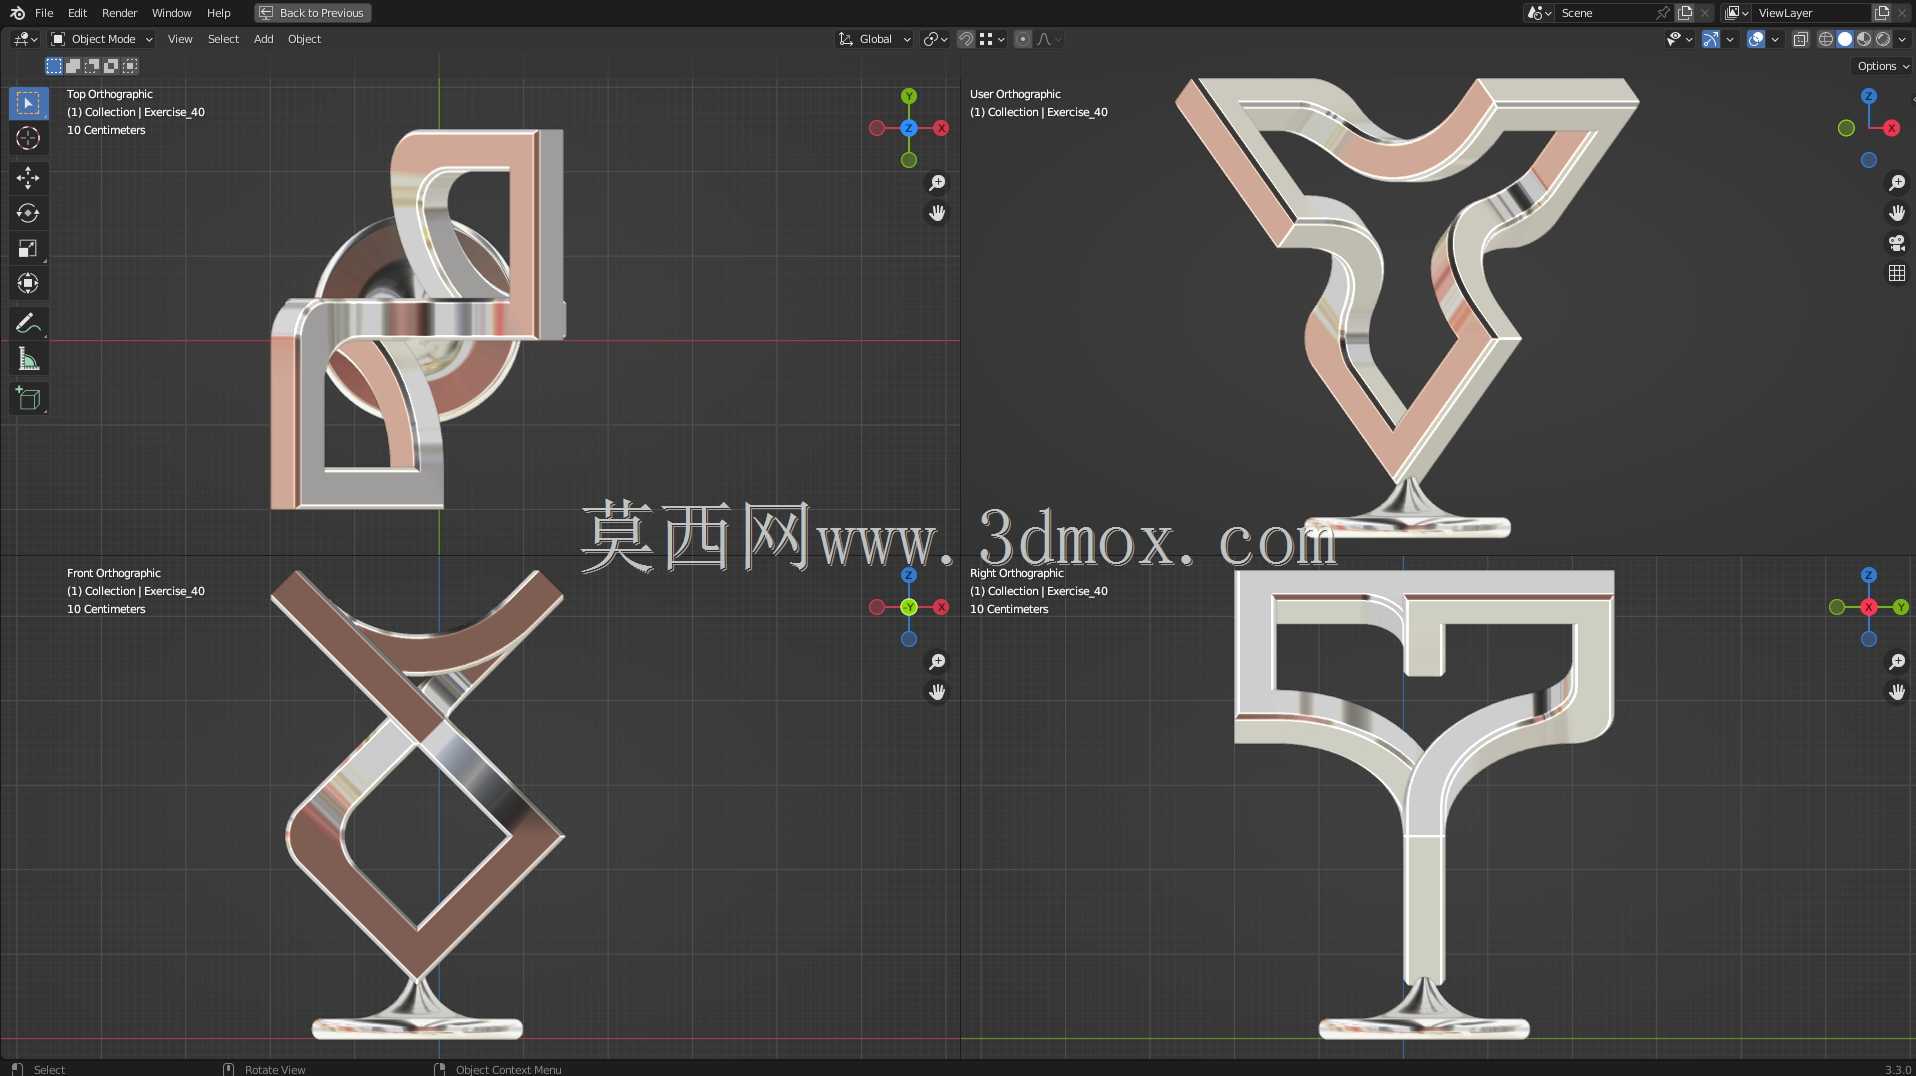Open the Object Mode dropdown

[102, 39]
